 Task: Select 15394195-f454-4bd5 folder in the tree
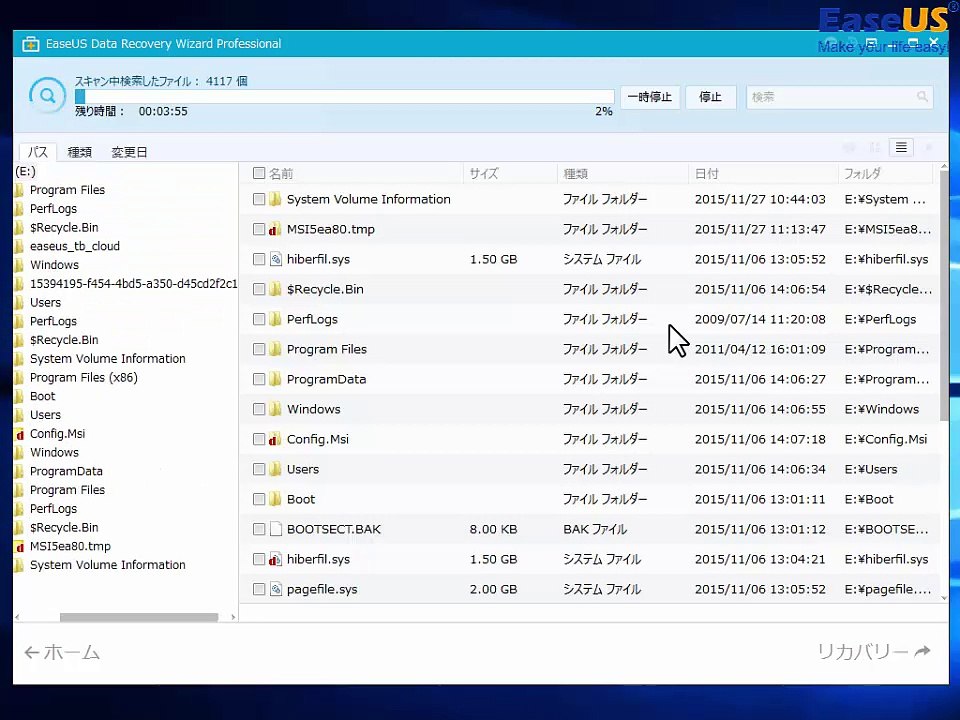(x=133, y=283)
